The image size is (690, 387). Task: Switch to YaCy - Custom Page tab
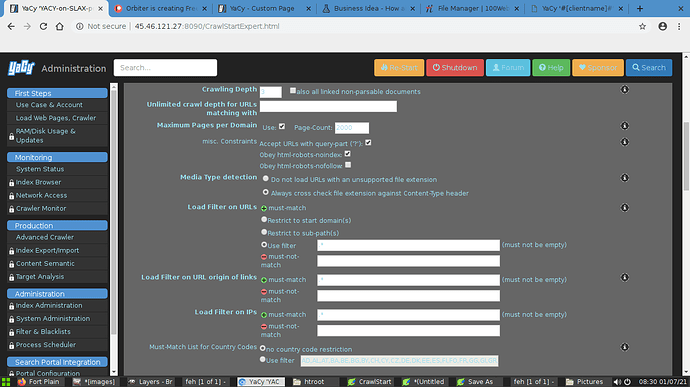pyautogui.click(x=264, y=8)
